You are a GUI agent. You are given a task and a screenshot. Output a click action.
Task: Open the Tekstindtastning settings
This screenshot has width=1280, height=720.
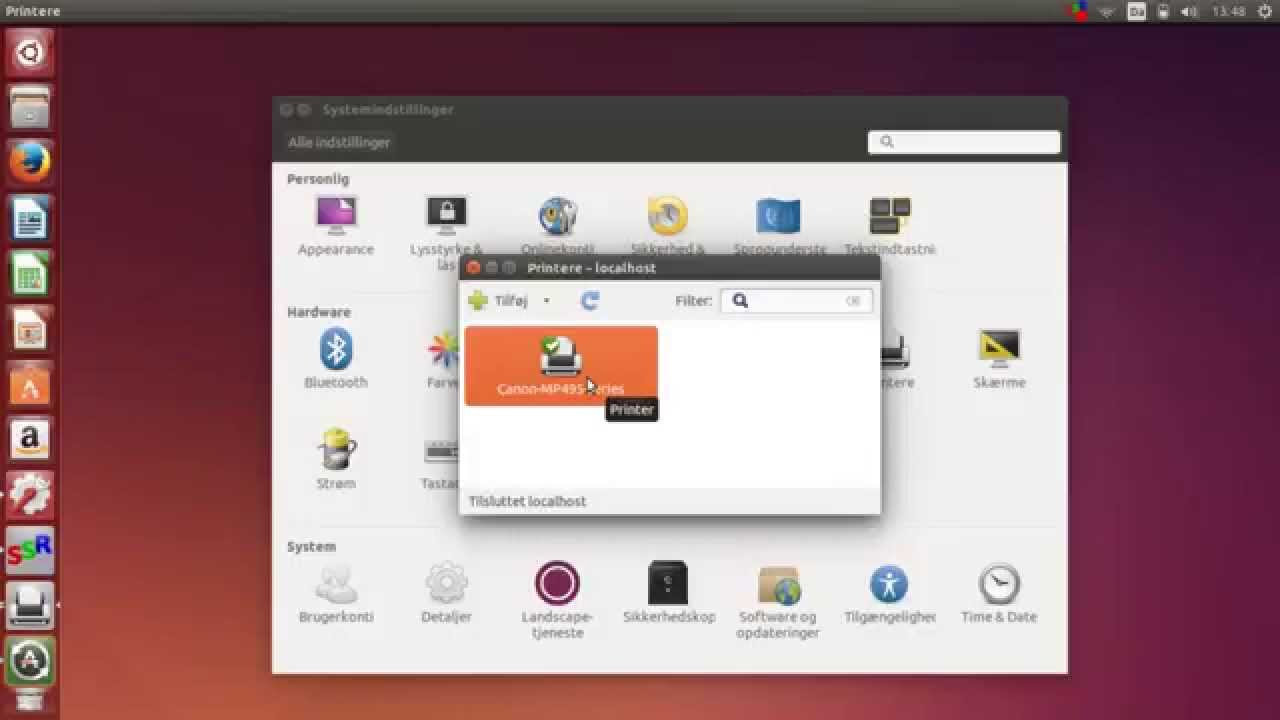pyautogui.click(x=890, y=226)
